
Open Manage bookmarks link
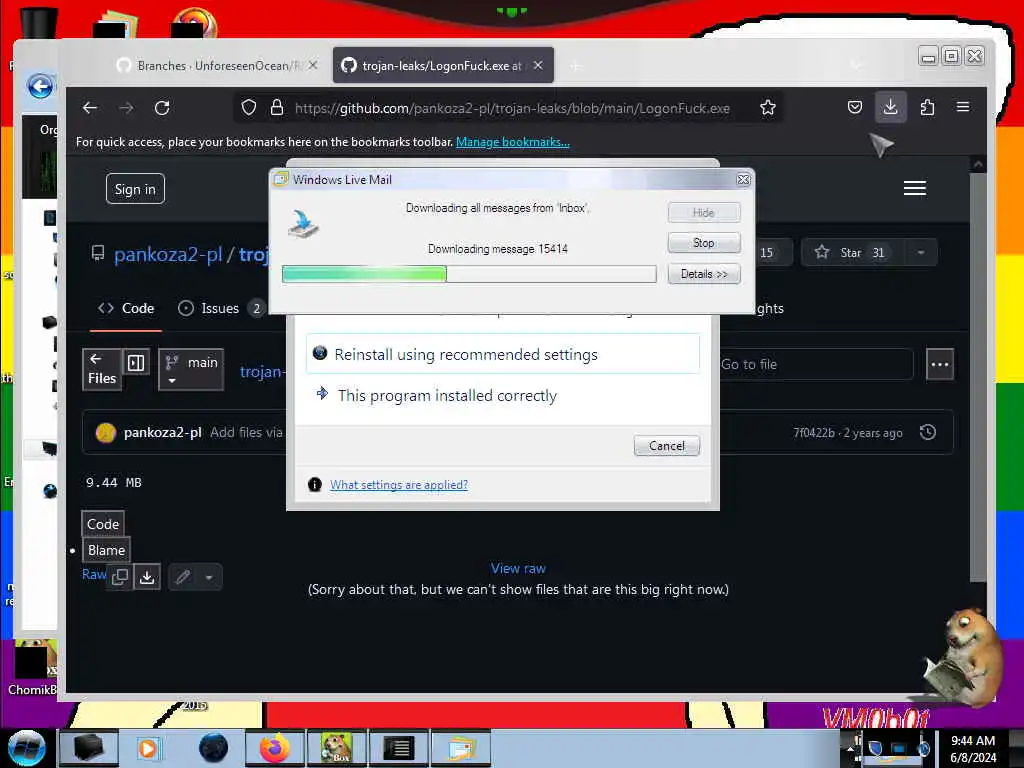[513, 142]
